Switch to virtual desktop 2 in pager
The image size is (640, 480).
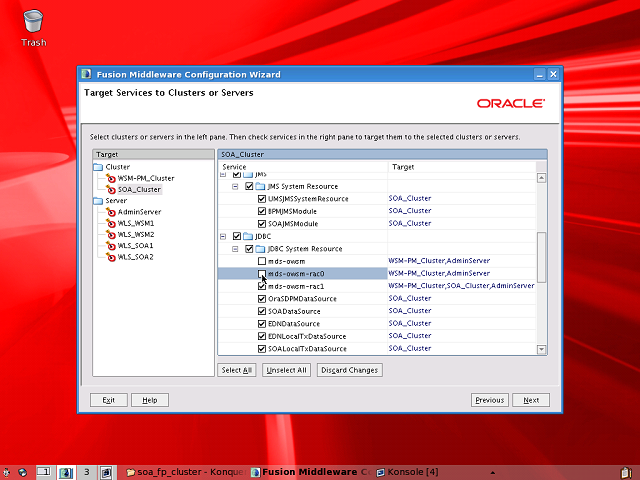pyautogui.click(x=65, y=472)
